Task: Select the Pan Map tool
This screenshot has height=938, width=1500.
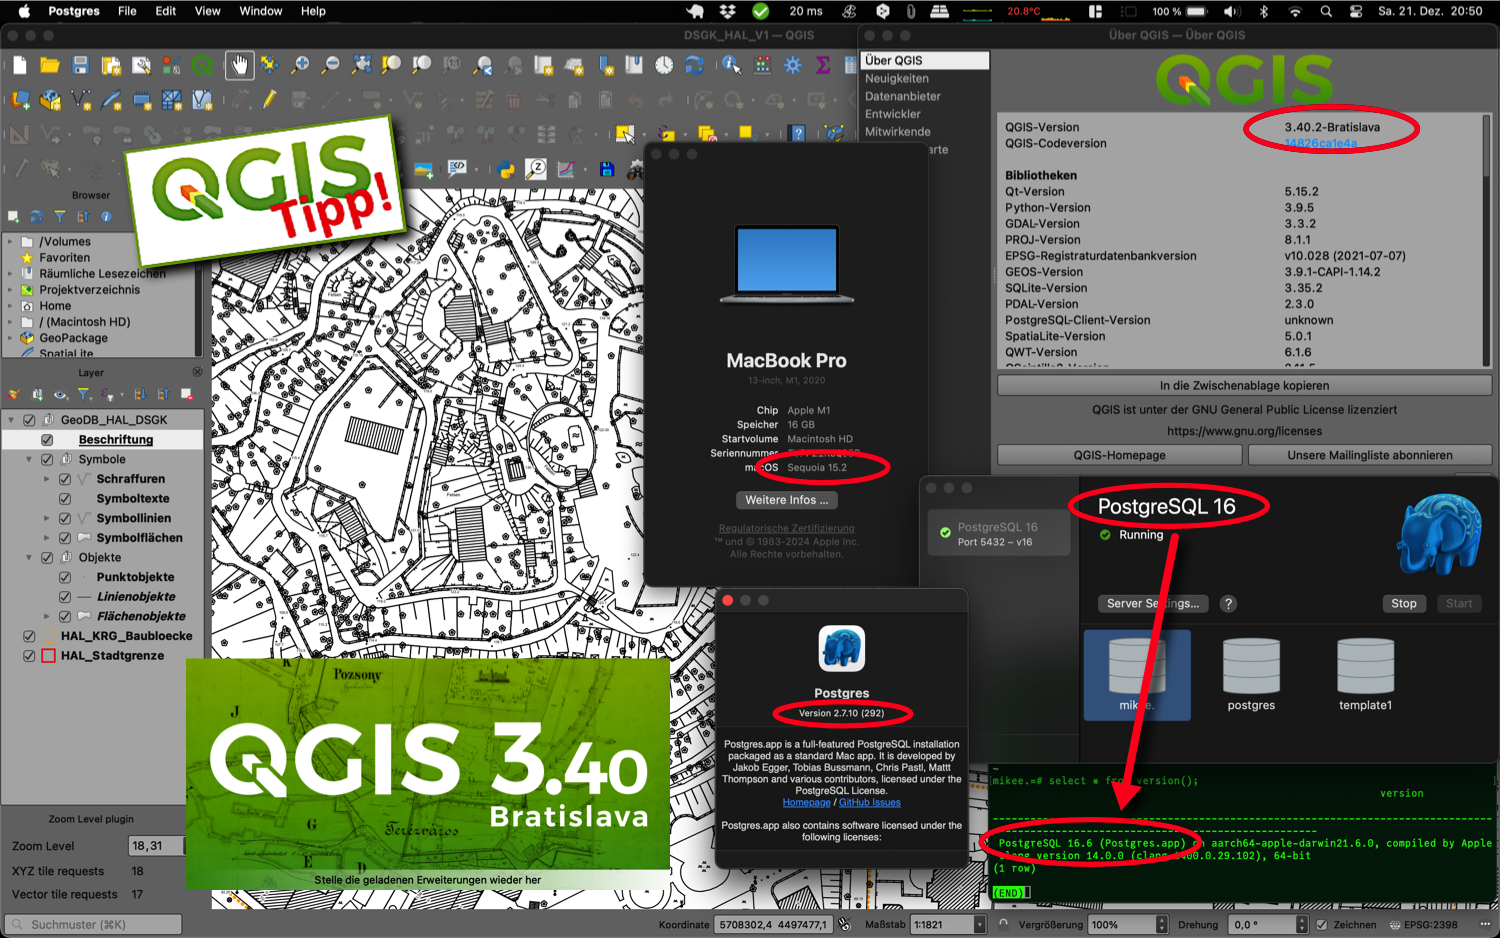Action: [x=239, y=64]
